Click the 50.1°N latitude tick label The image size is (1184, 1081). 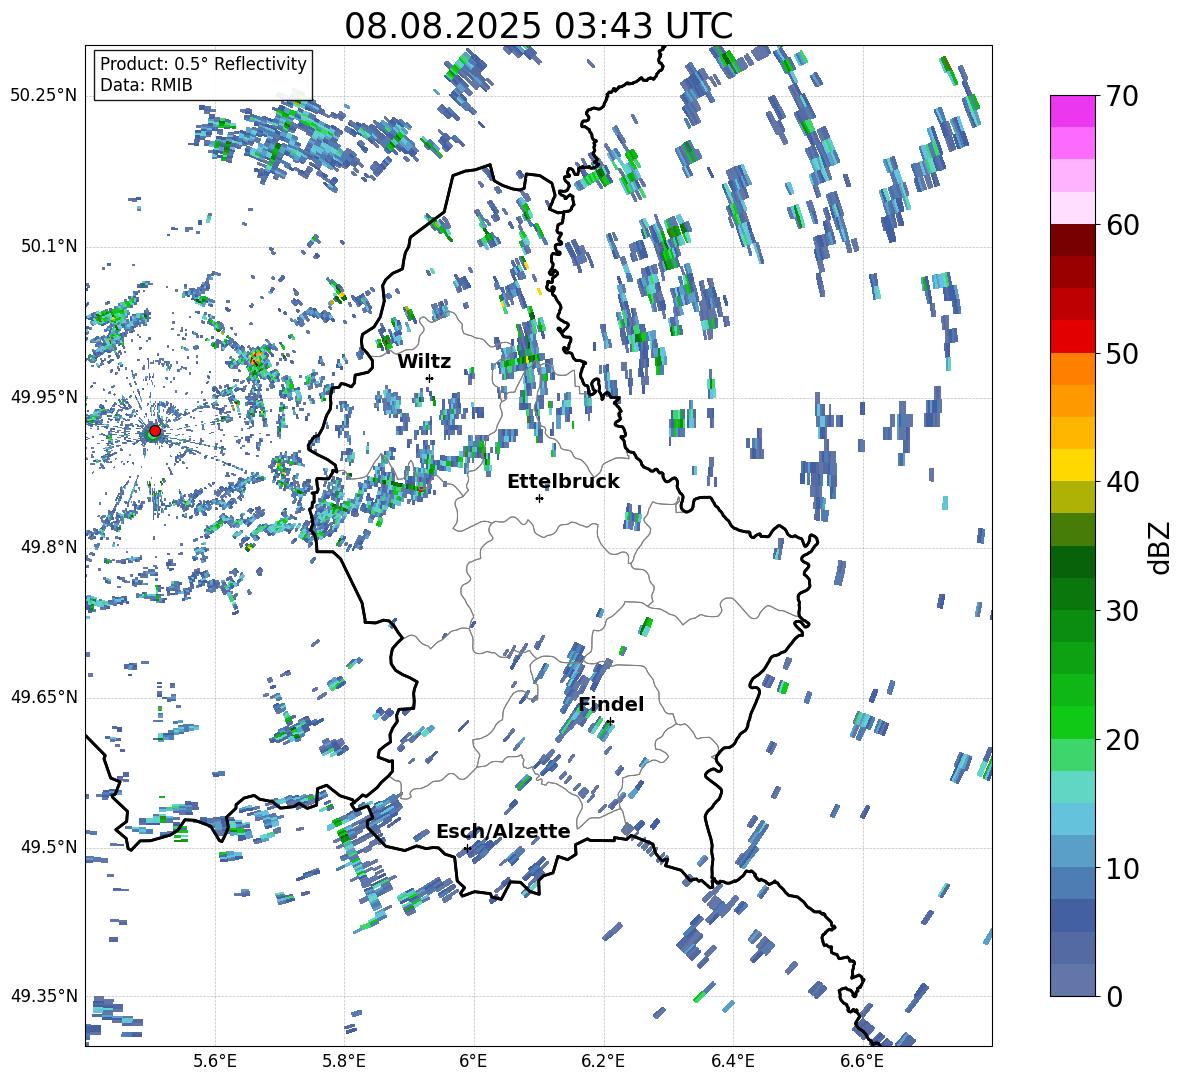click(x=49, y=246)
